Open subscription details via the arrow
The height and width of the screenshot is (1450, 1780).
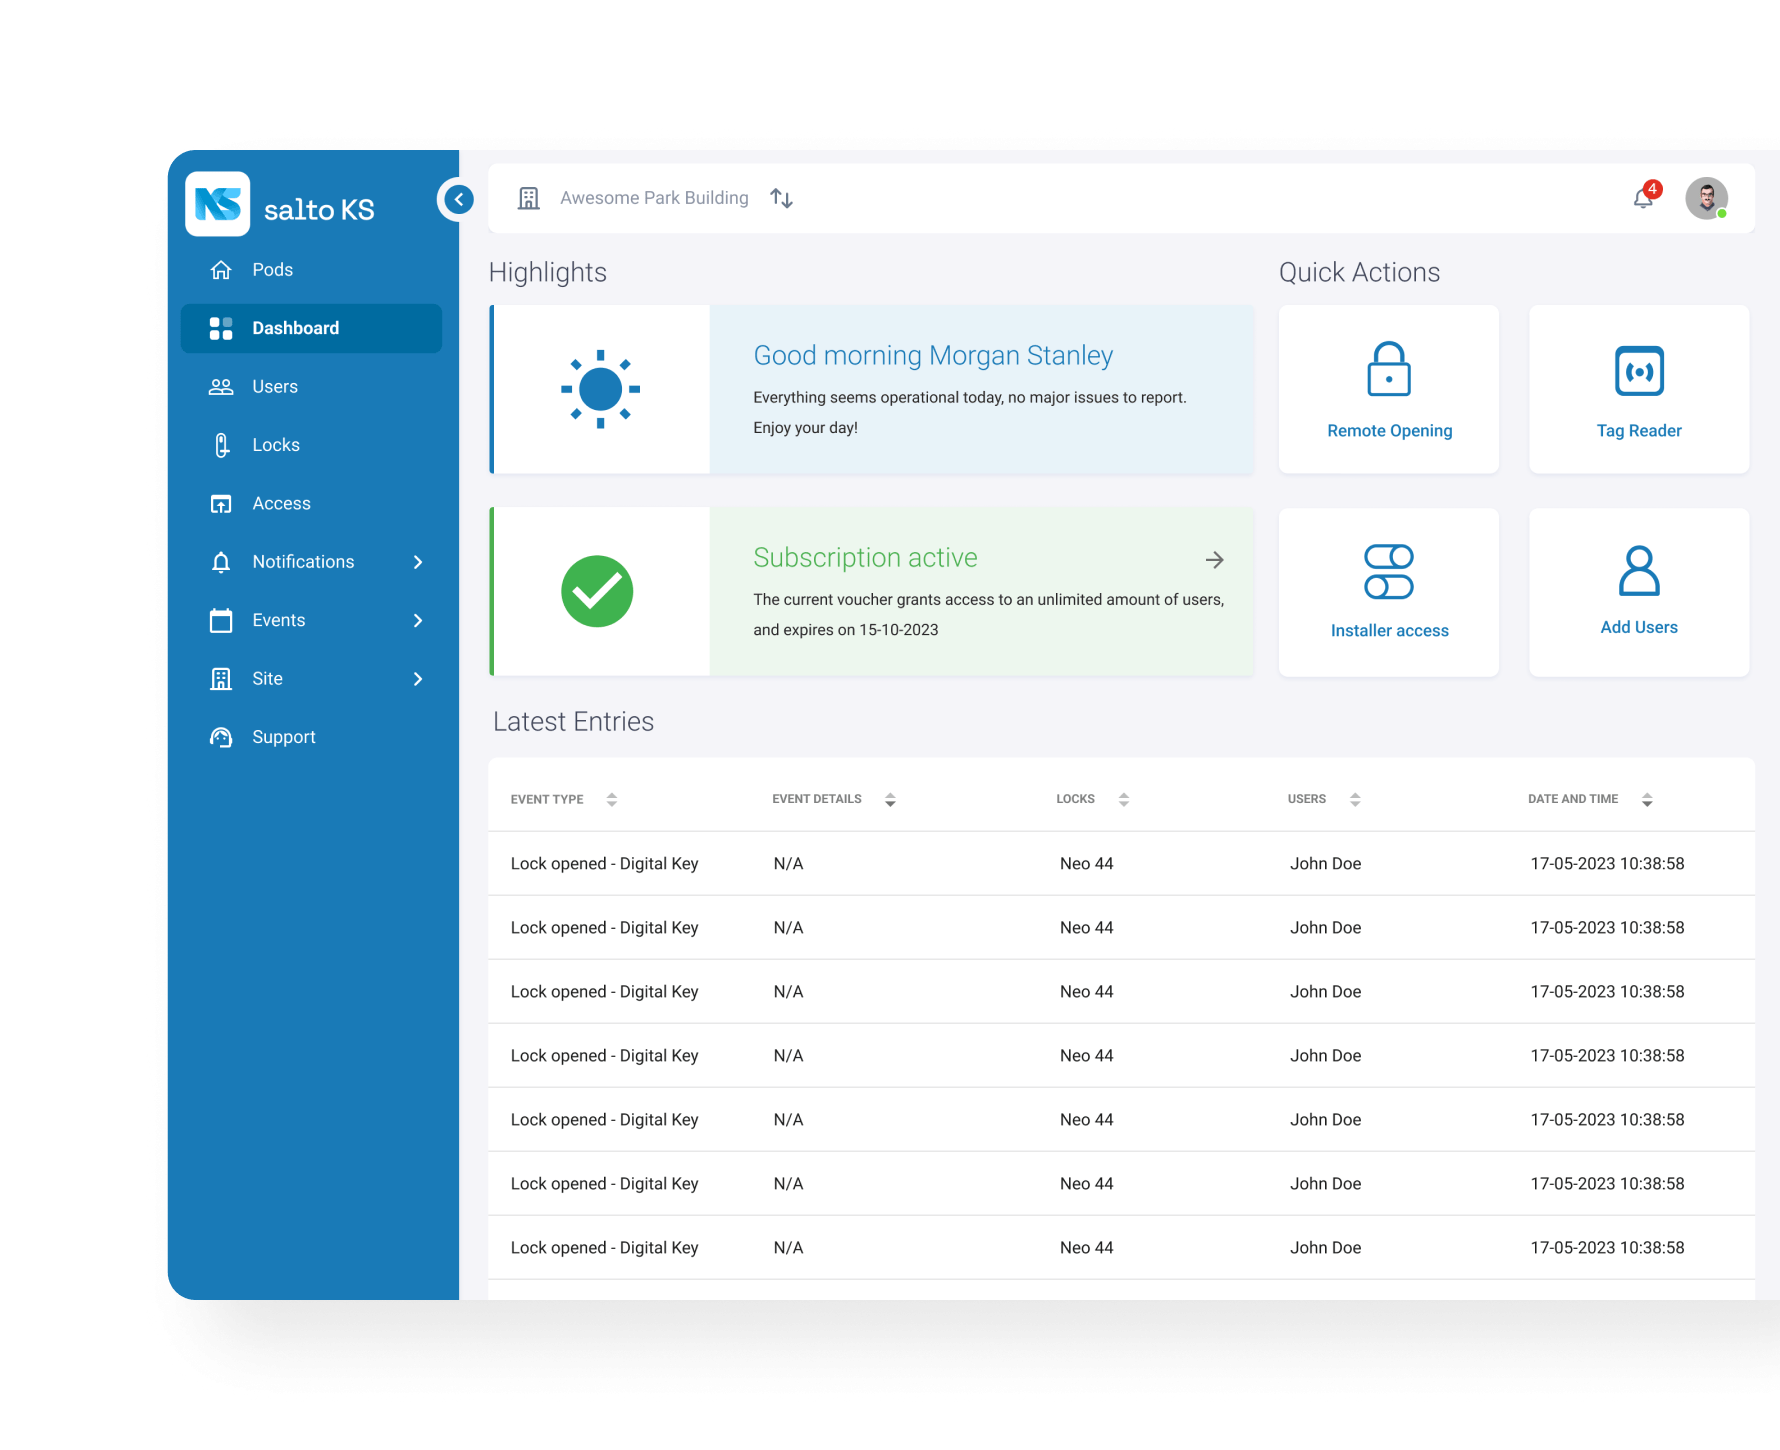1214,560
